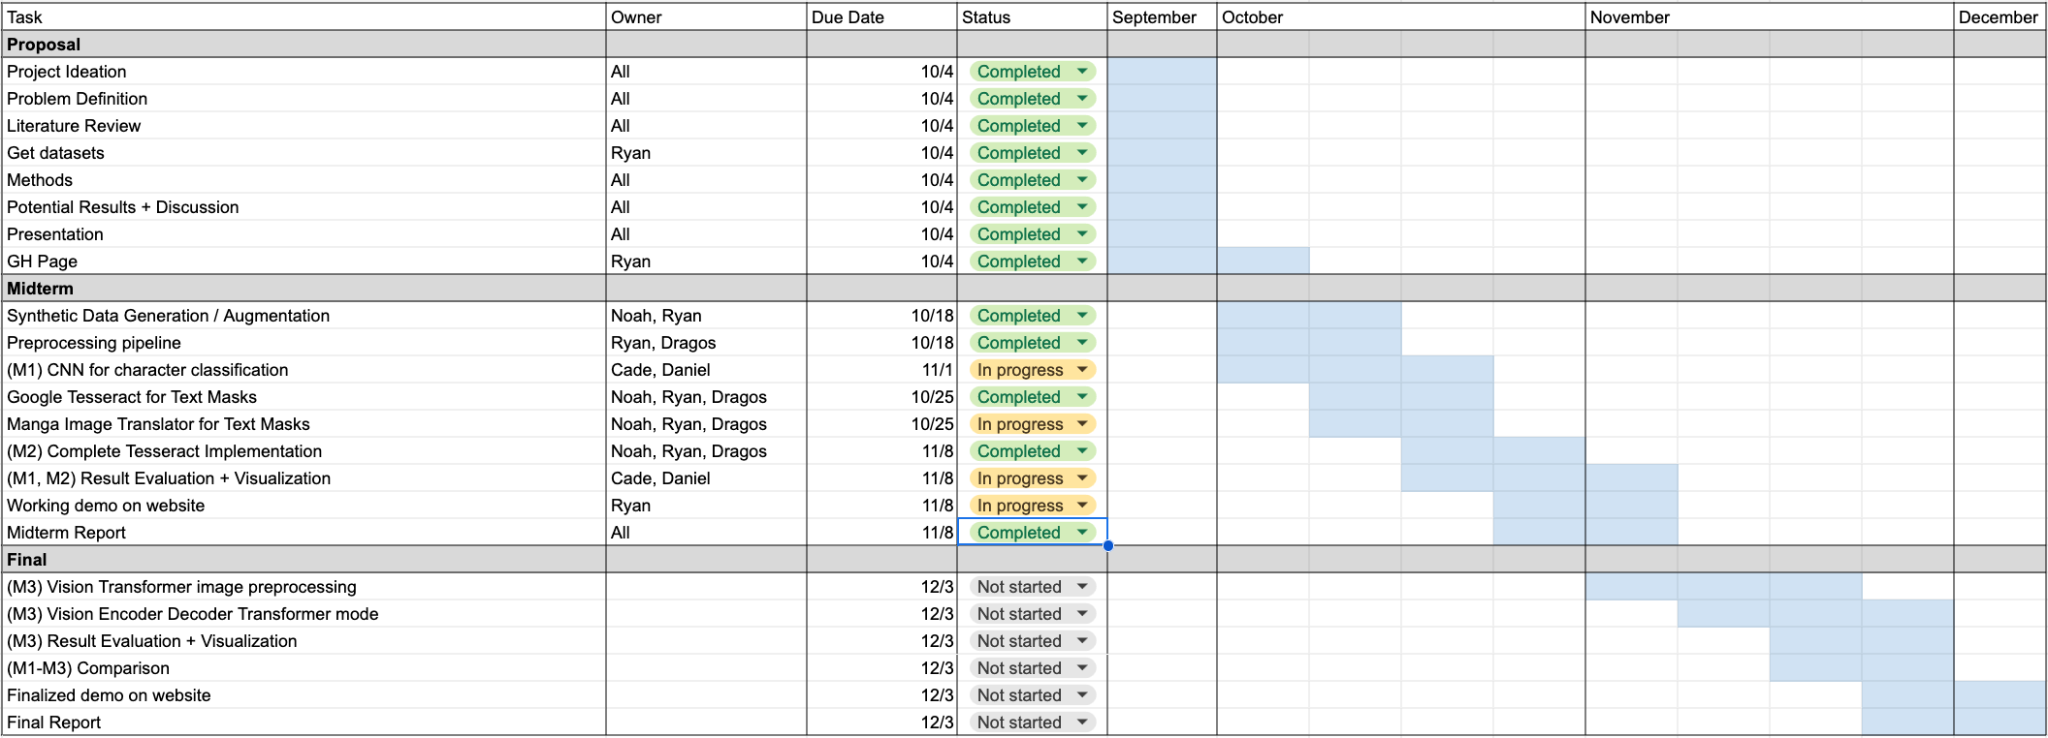Viewport: 2048px width, 738px height.
Task: Click the Midterm Report task cell
Action: click(304, 532)
